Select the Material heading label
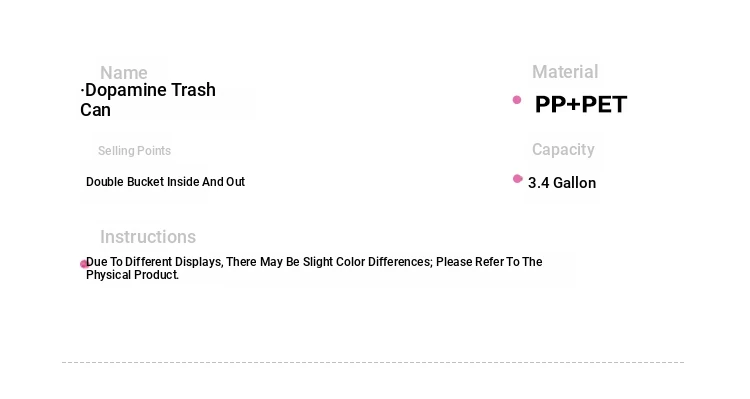Viewport: 750px width, 399px height. click(565, 72)
